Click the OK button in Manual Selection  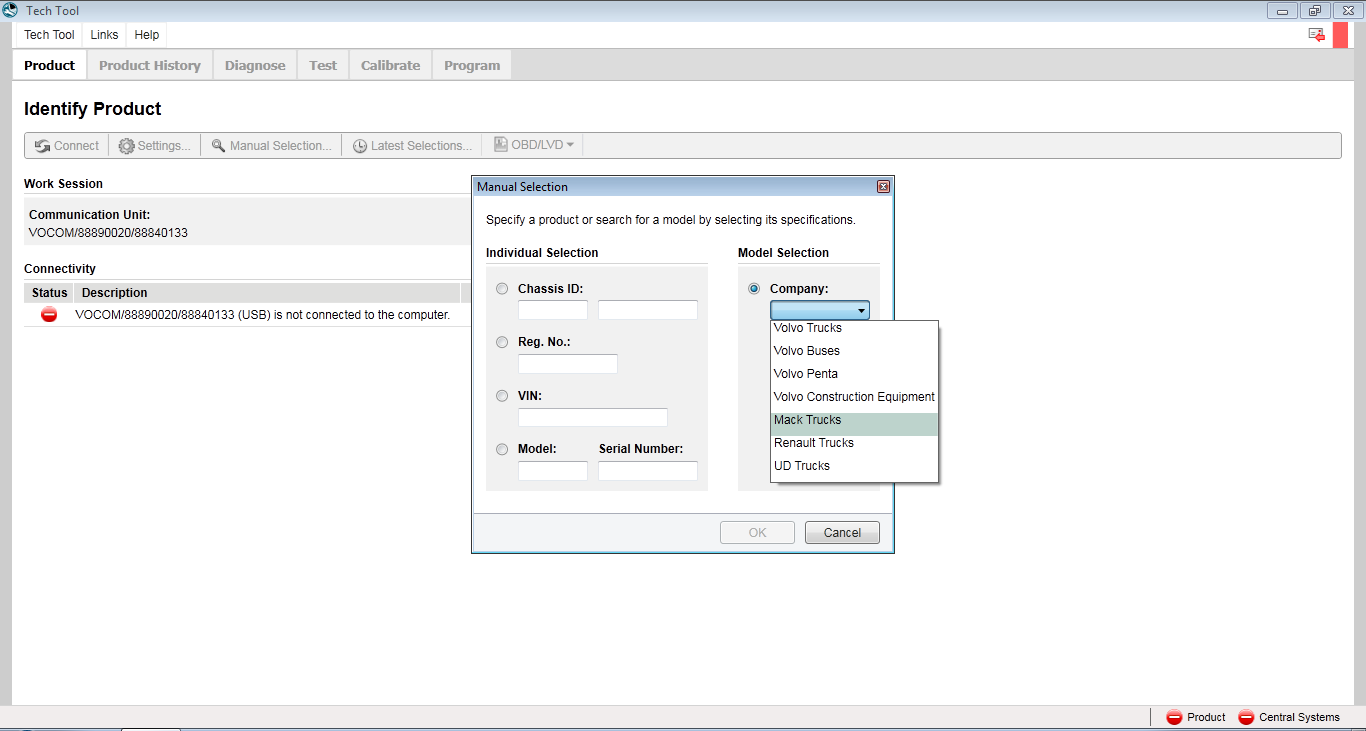point(757,533)
